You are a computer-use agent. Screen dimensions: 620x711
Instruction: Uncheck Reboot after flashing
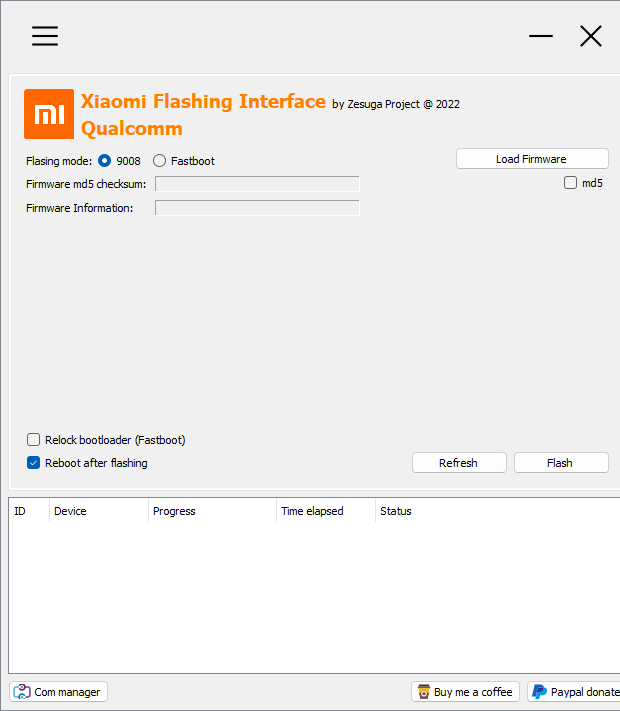(34, 463)
